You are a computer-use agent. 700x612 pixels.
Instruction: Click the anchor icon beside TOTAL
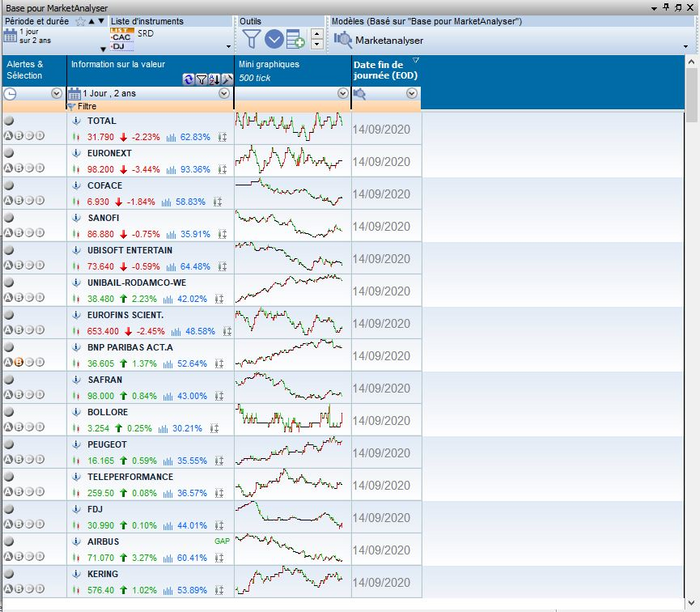point(76,121)
